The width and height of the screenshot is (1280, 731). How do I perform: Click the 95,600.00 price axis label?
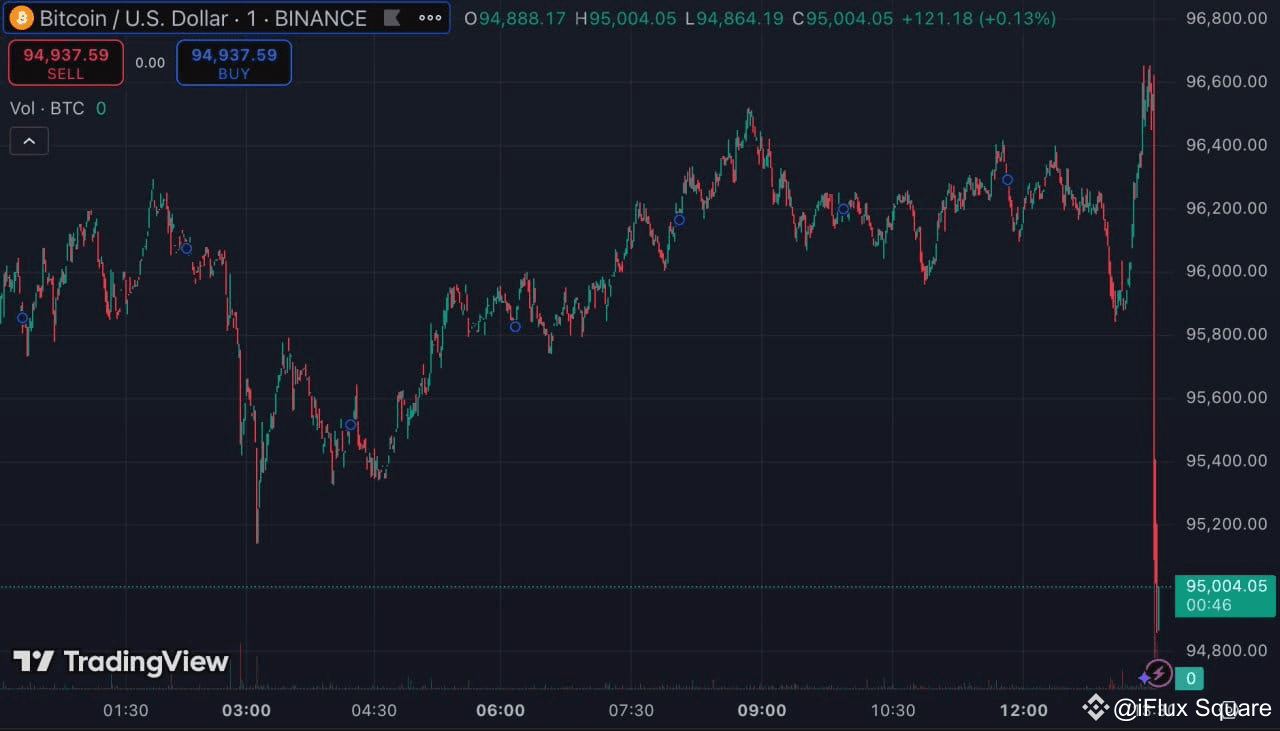[1226, 397]
